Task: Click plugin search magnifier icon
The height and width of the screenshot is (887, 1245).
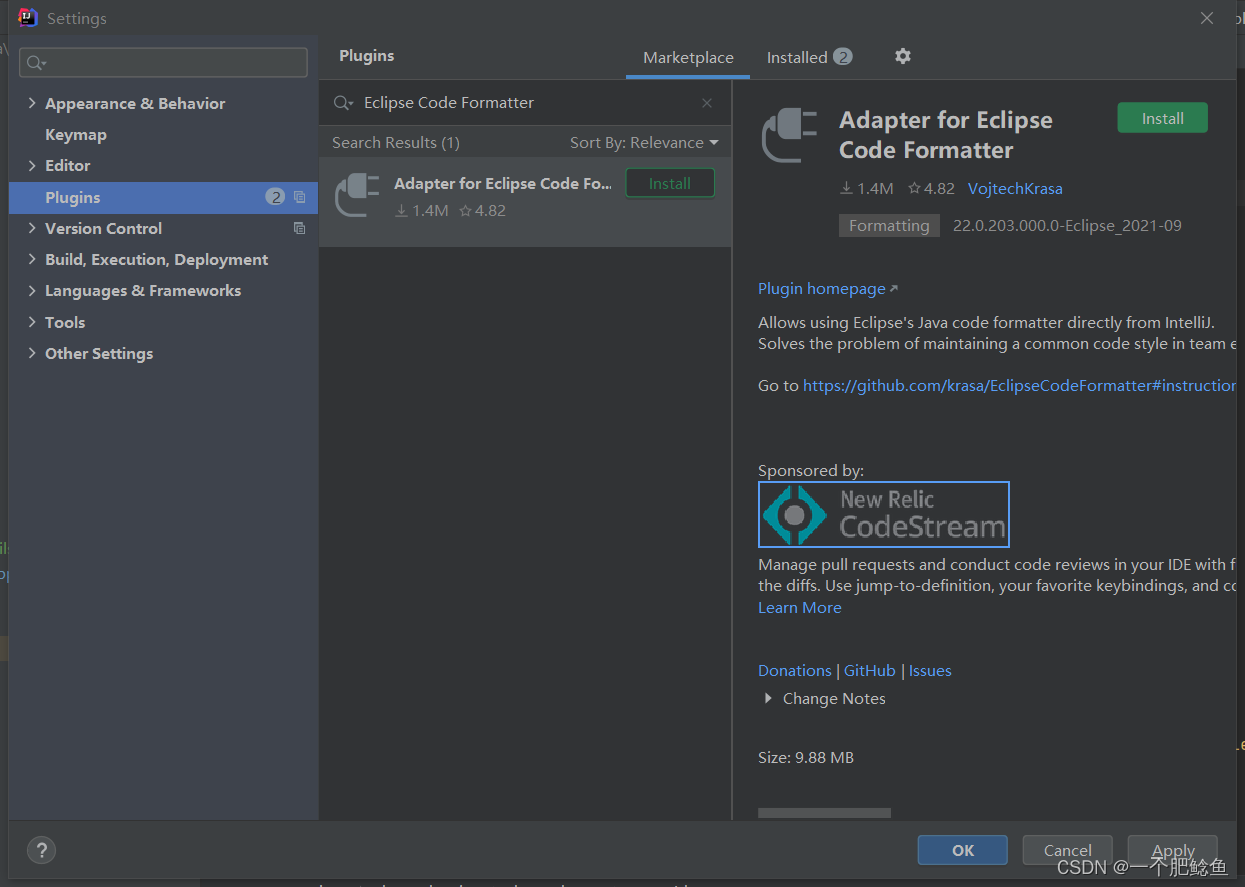Action: pos(343,103)
